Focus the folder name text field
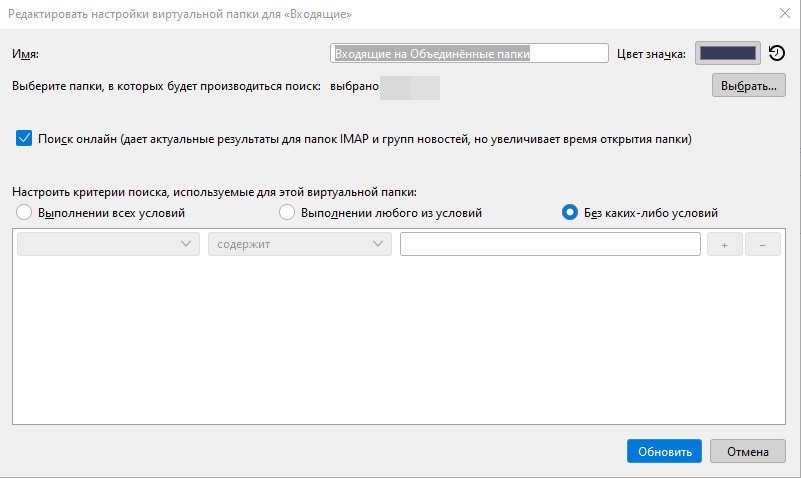This screenshot has width=801, height=478. click(469, 54)
